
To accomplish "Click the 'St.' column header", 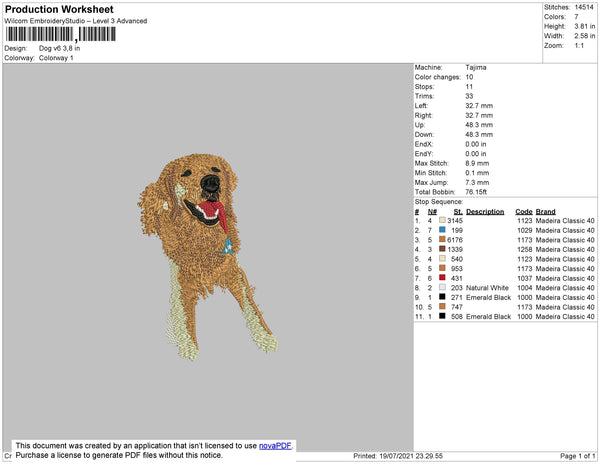I will pyautogui.click(x=458, y=212).
